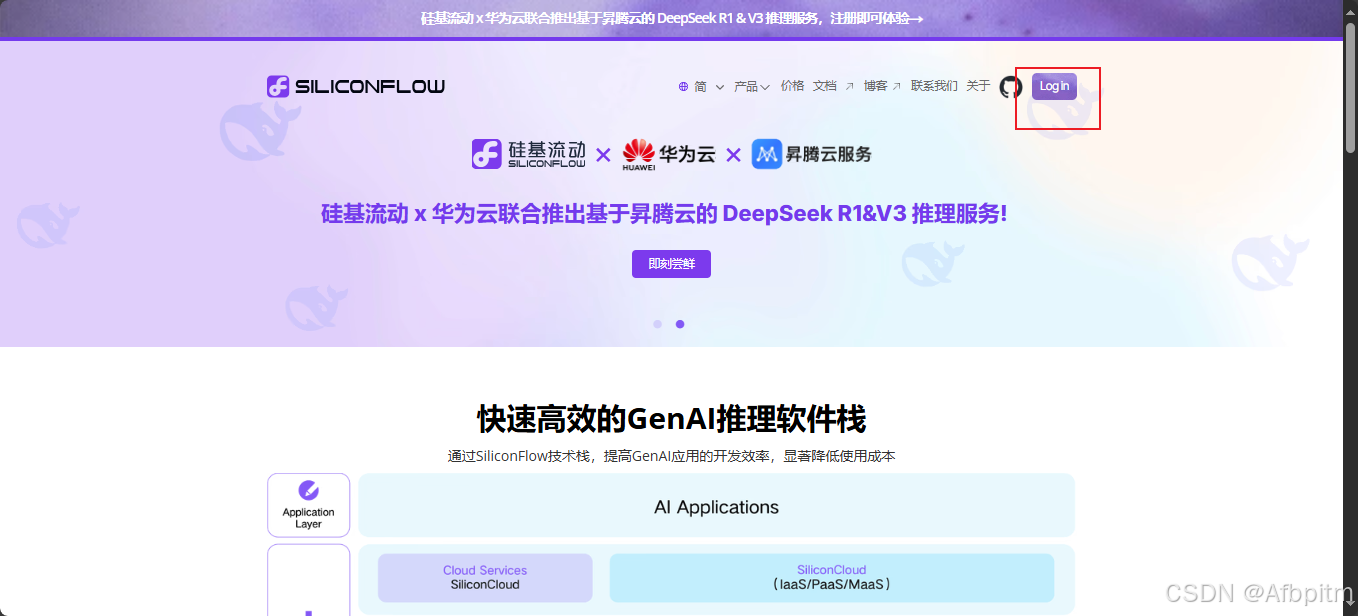Click the SiliconFlow logo in the header

coord(356,87)
